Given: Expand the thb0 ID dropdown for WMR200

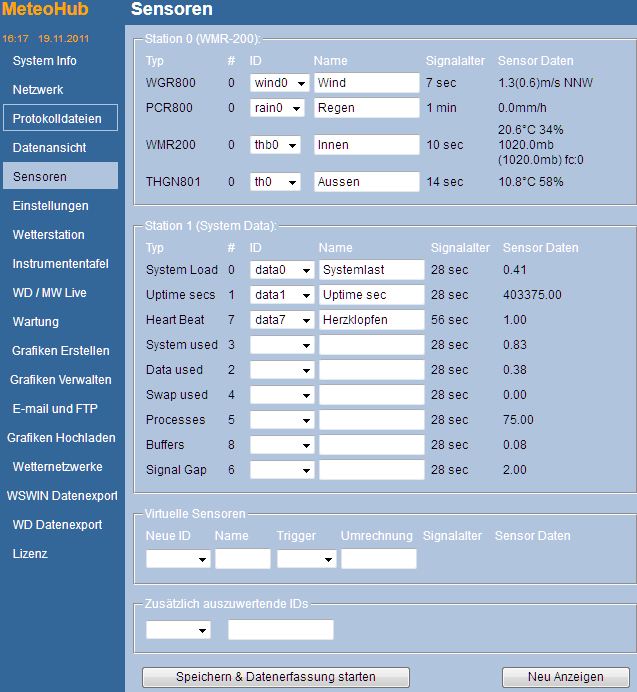Looking at the screenshot, I should [x=275, y=146].
